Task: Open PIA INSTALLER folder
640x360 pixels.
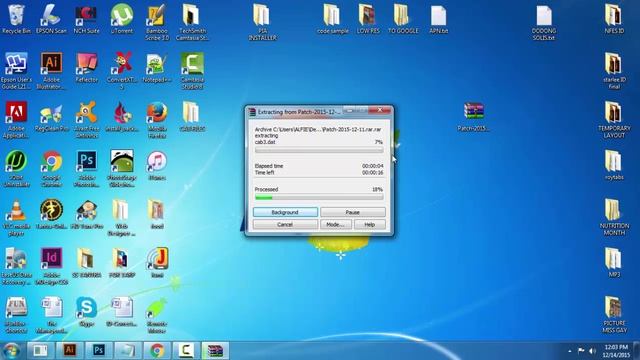Action: (x=262, y=22)
